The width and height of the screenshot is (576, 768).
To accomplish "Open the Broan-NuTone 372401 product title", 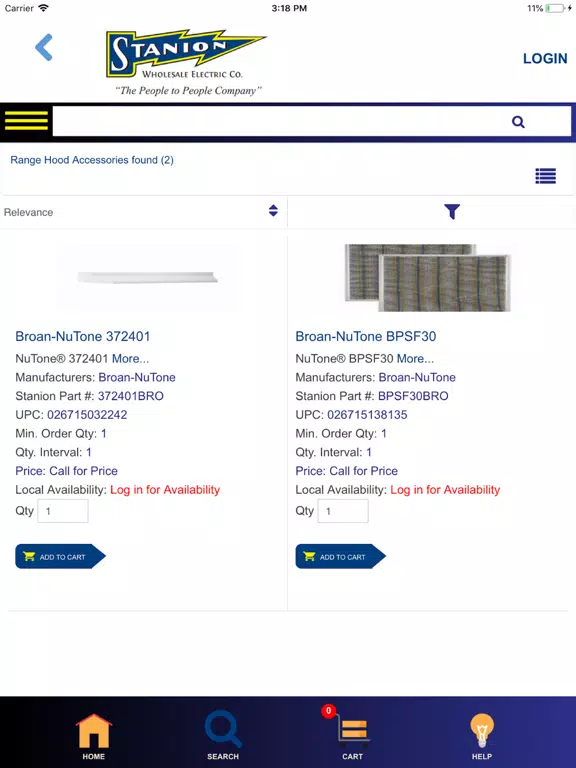I will (83, 336).
